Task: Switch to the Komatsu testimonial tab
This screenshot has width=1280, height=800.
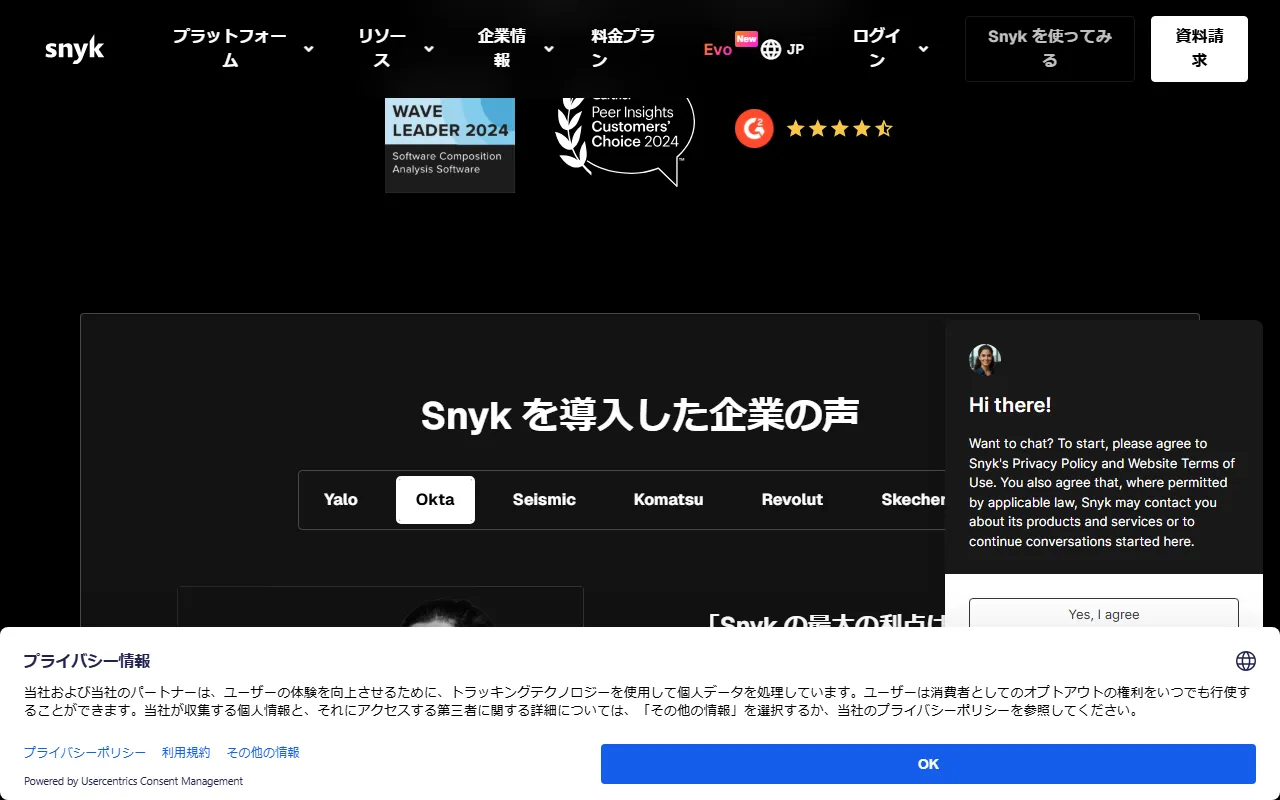Action: (x=668, y=499)
